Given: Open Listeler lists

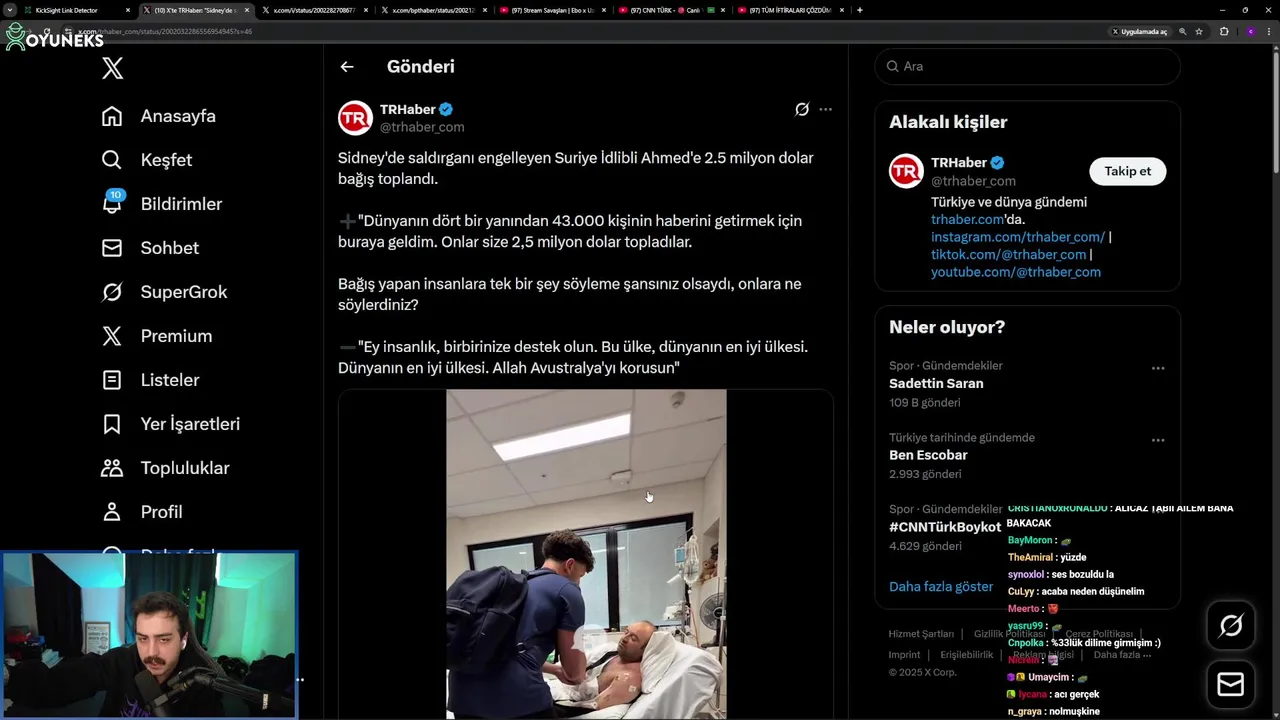Looking at the screenshot, I should click(150, 380).
